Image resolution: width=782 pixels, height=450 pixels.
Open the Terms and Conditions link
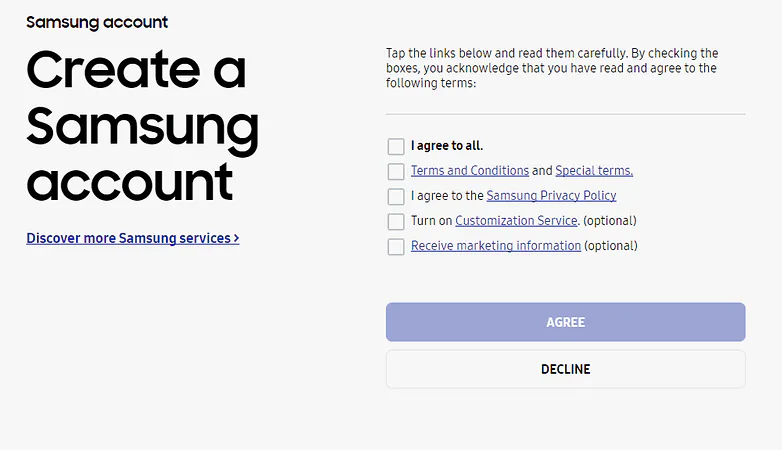(470, 171)
